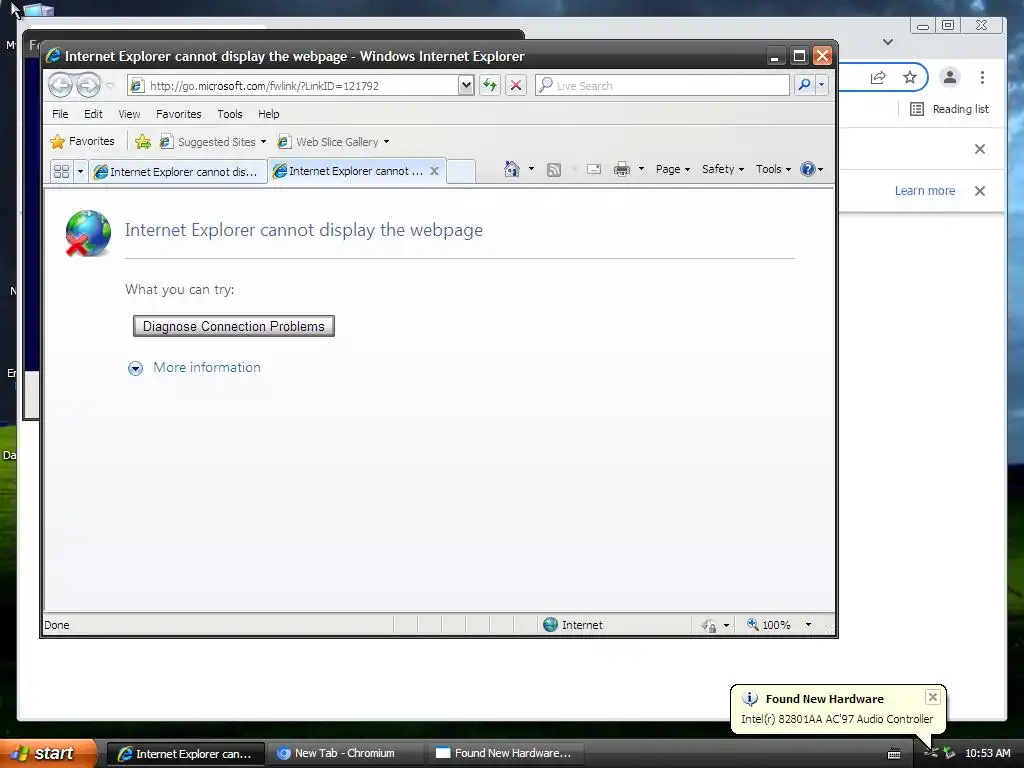
Task: Open Found New Hardware taskbar button
Action: pos(505,754)
